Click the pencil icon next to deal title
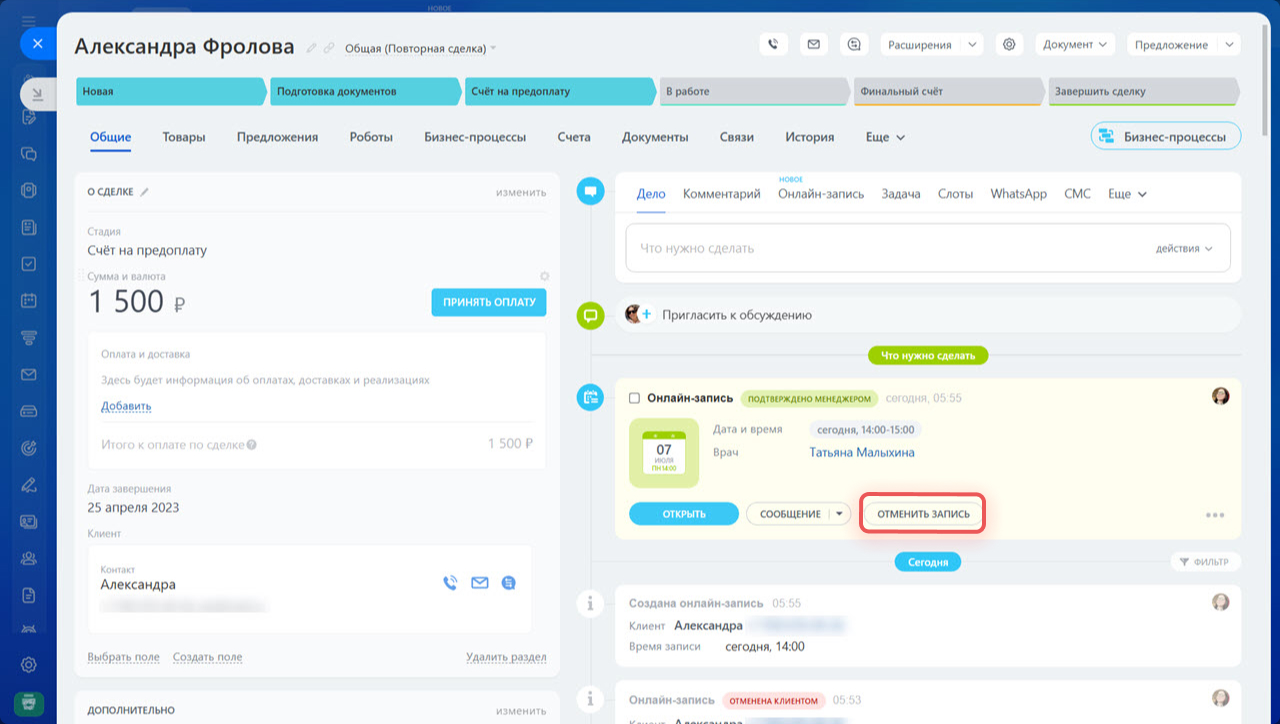1280x724 pixels. (x=312, y=48)
